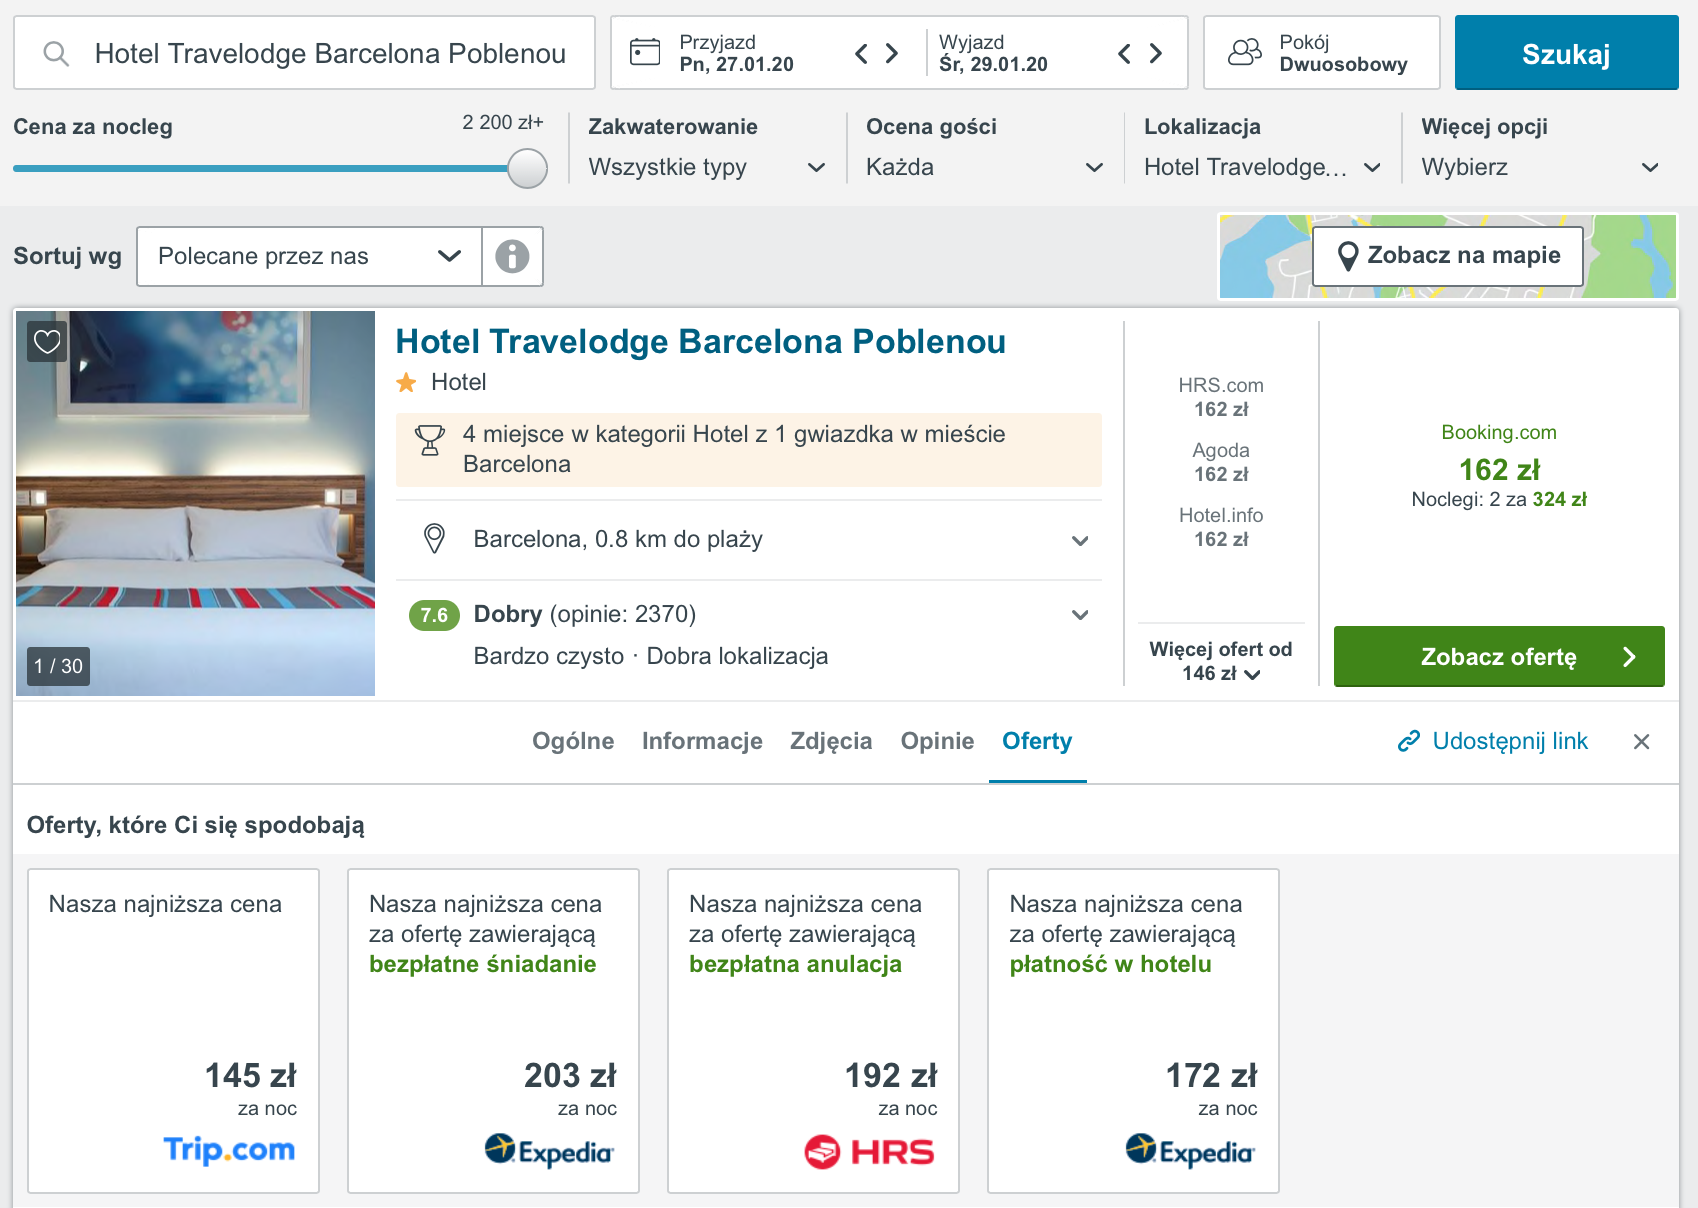This screenshot has height=1208, width=1698.
Task: Switch to the Opinie tab
Action: 937,741
